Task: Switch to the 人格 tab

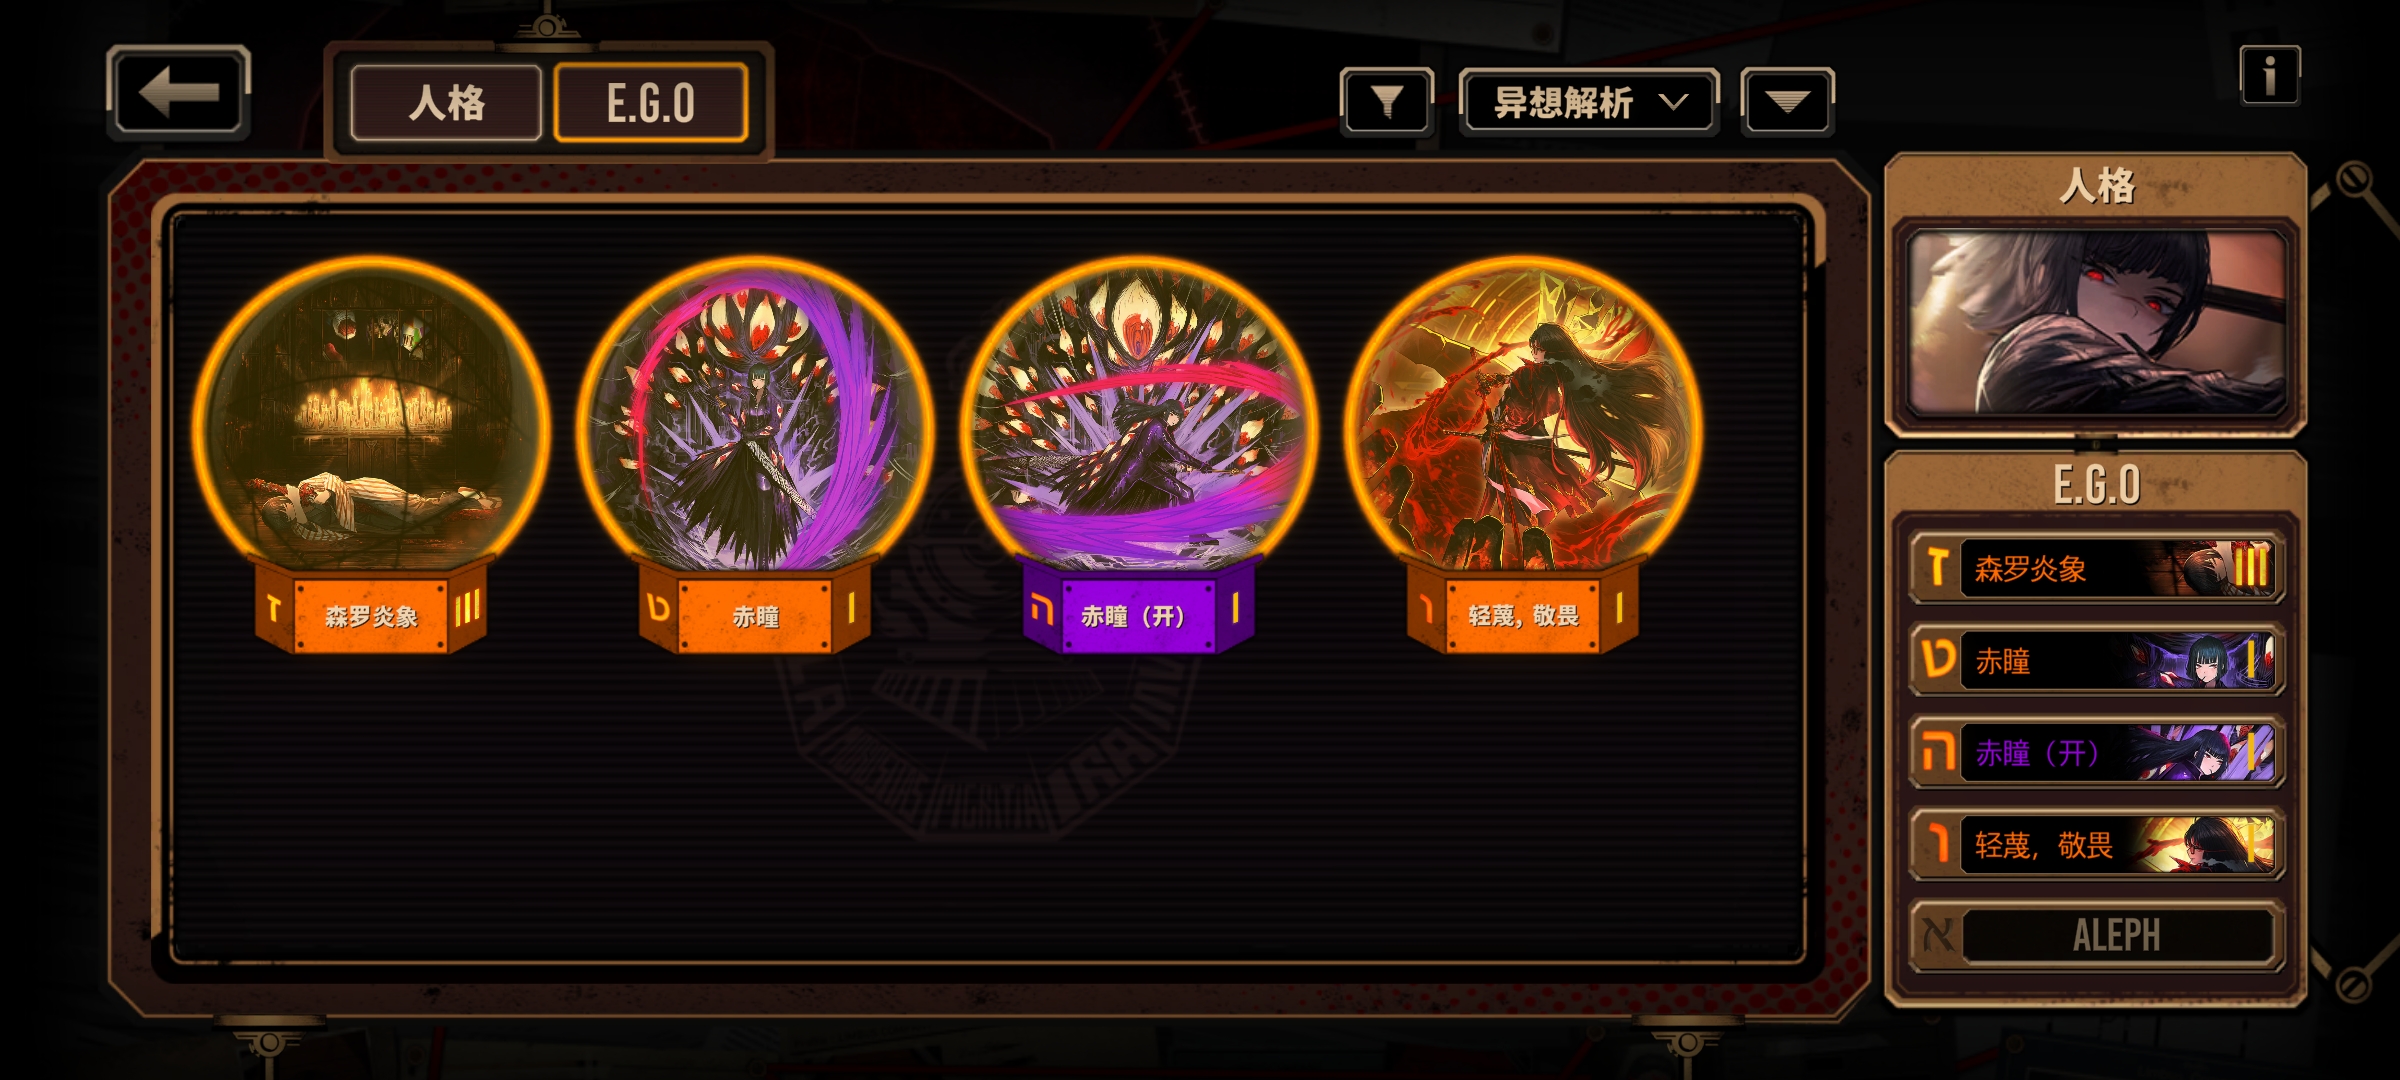Action: click(446, 103)
